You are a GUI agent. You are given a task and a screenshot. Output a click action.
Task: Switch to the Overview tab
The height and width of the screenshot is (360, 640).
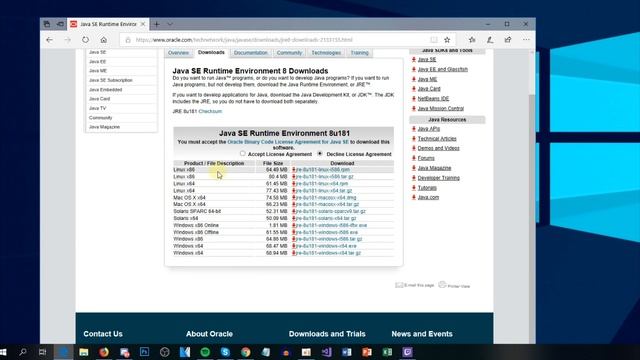pyautogui.click(x=178, y=53)
